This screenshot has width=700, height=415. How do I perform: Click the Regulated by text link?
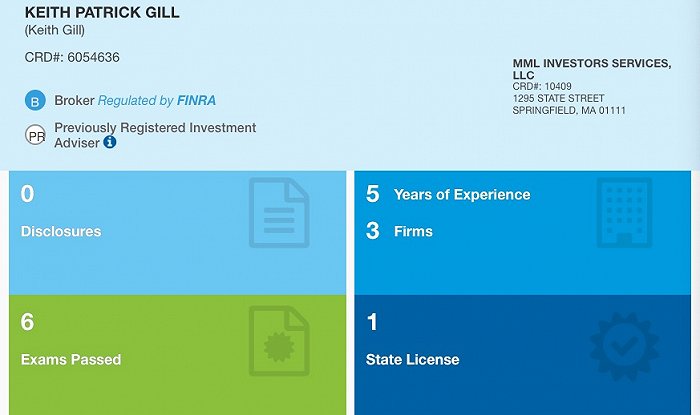pos(135,101)
